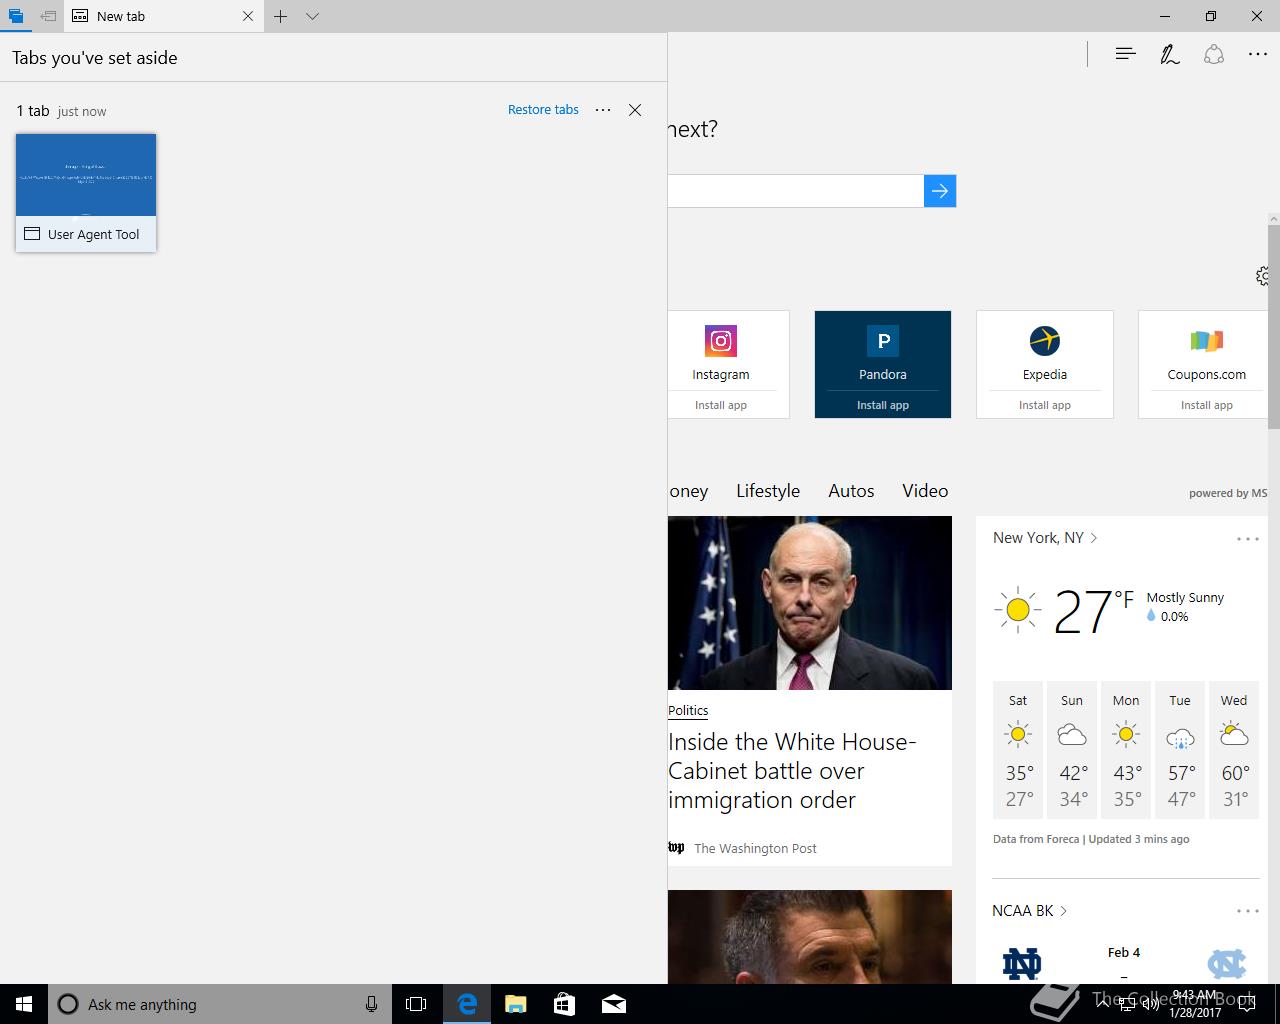1280x1024 pixels.
Task: Click Install app under Coupons.com
Action: pyautogui.click(x=1207, y=405)
